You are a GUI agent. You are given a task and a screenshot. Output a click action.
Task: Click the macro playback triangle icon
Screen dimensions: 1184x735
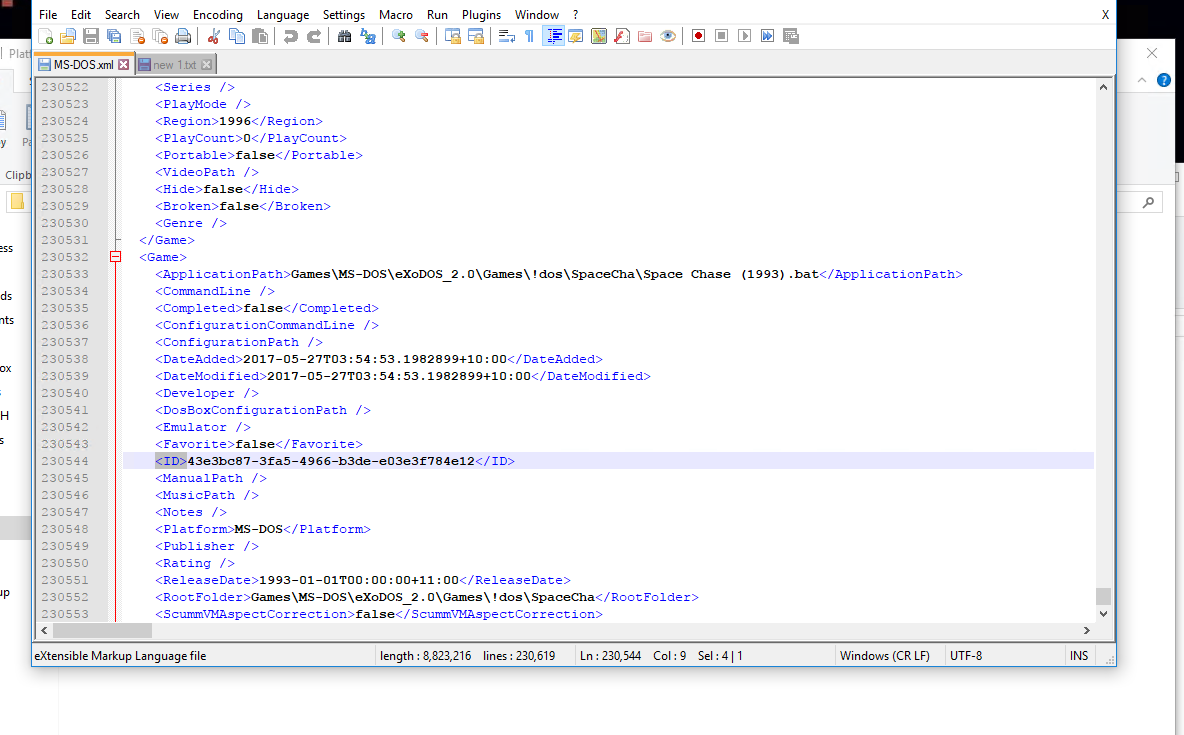[x=745, y=36]
